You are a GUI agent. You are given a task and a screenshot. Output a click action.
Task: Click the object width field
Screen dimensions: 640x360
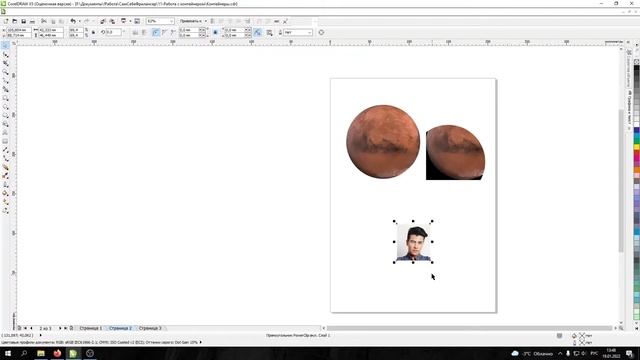pos(51,30)
